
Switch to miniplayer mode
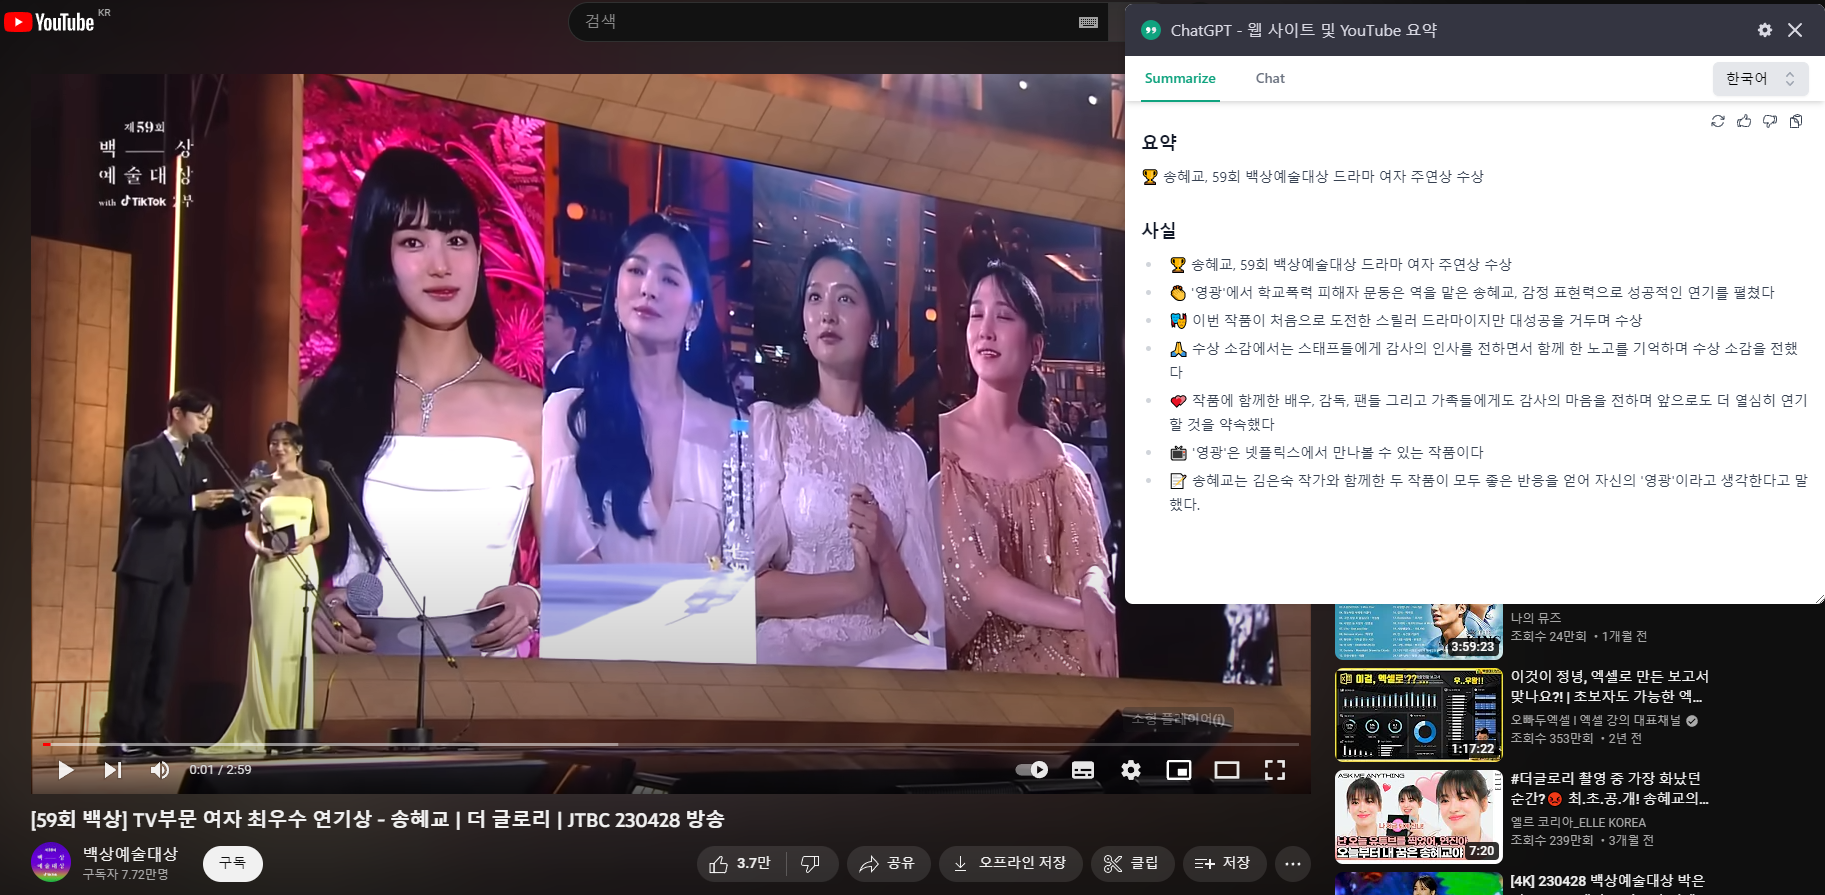point(1179,770)
